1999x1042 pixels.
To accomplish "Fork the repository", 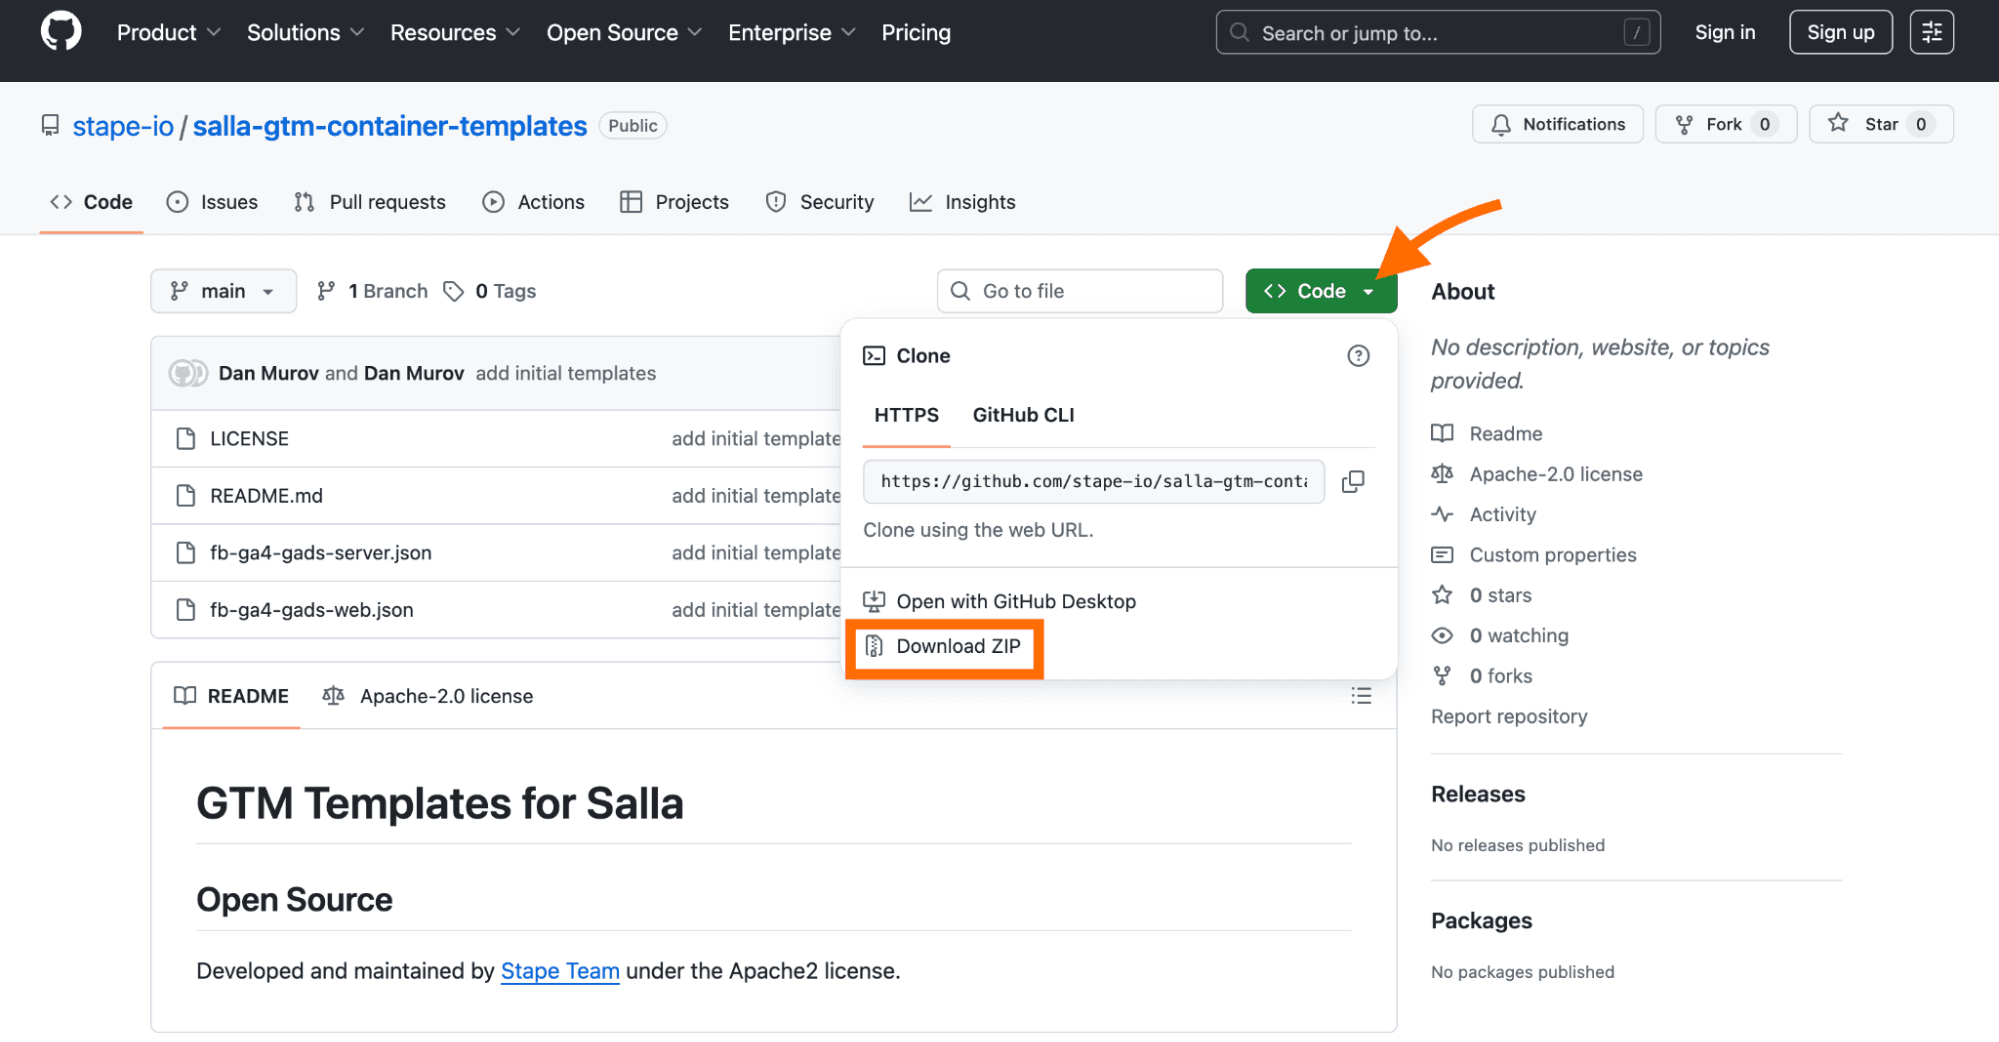I will (x=1725, y=124).
